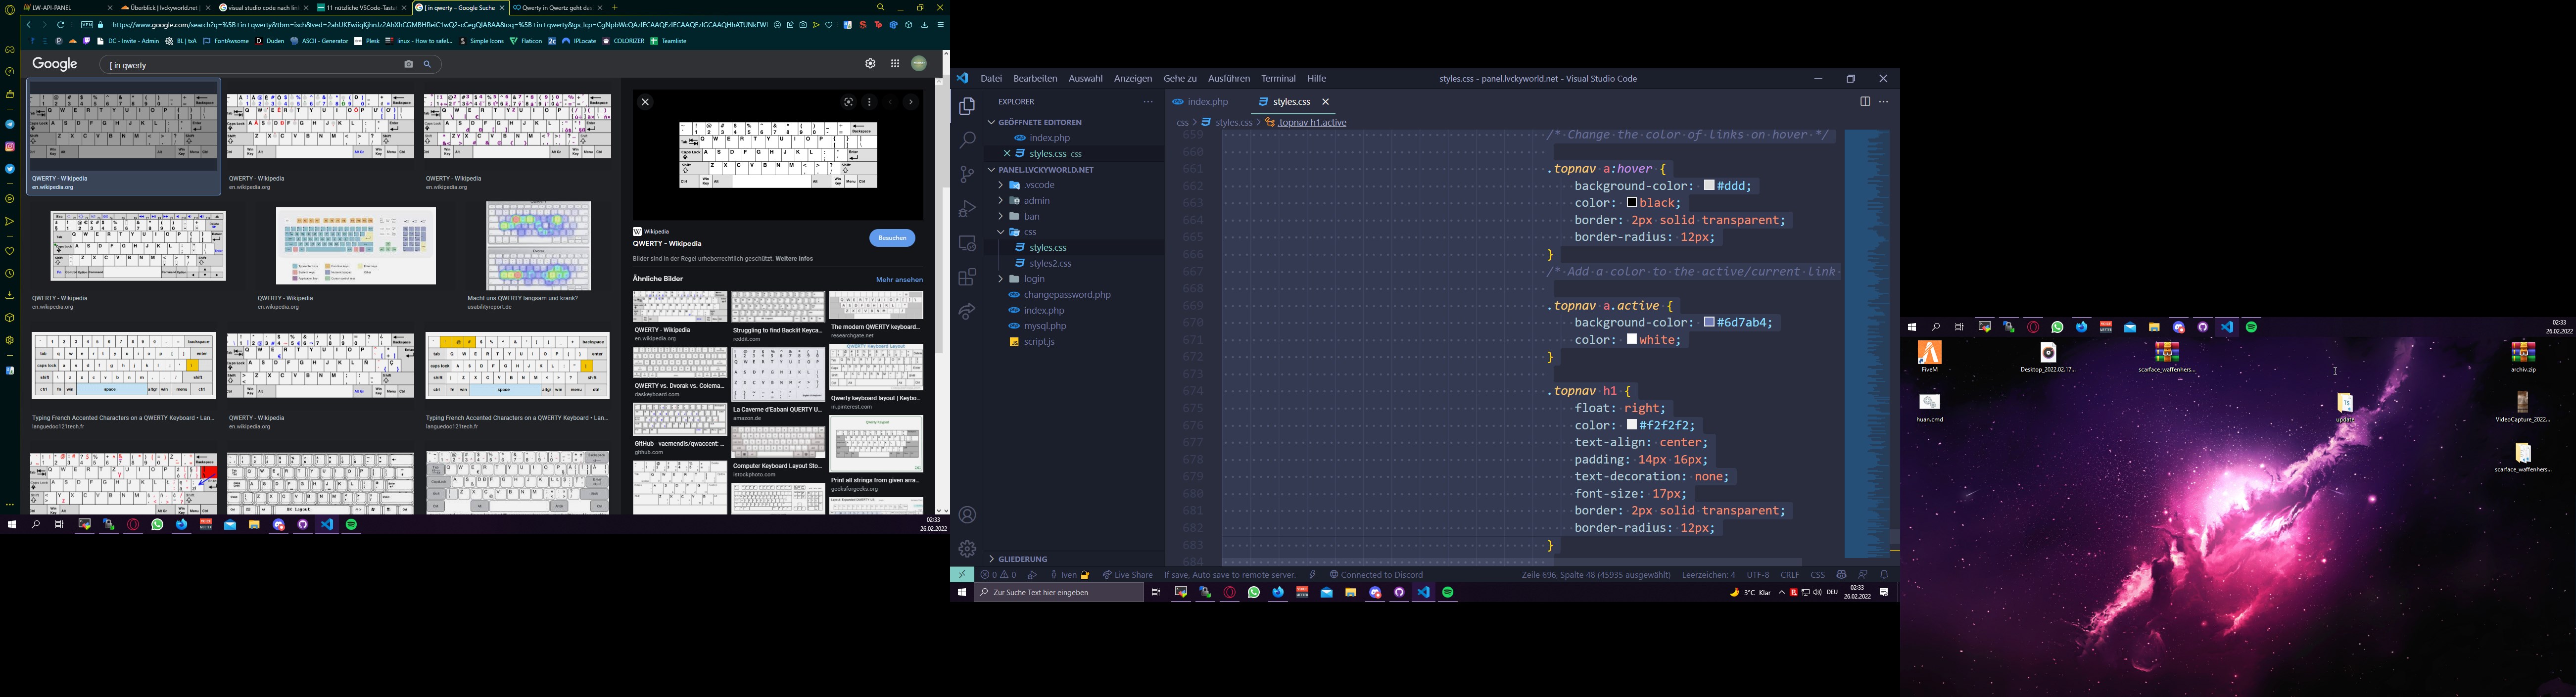2576x697 pixels.
Task: Collapse the GEÖFFNETE EDITOREN section
Action: point(1039,122)
